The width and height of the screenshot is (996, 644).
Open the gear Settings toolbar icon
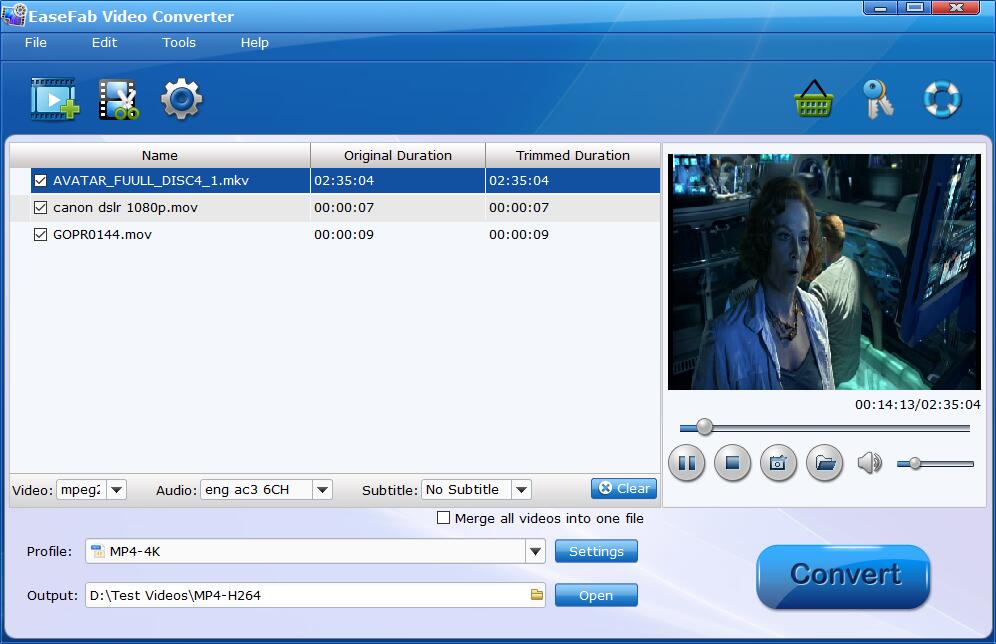(182, 98)
